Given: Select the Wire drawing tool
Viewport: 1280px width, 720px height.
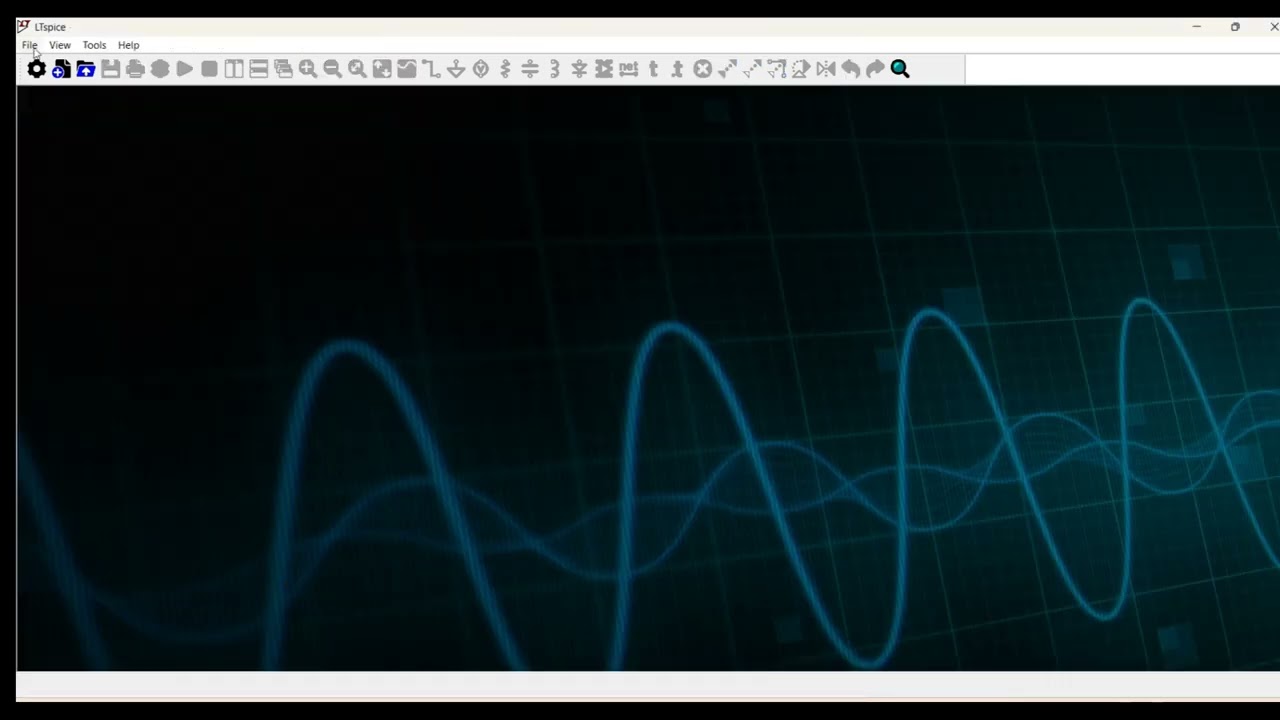Looking at the screenshot, I should [431, 69].
